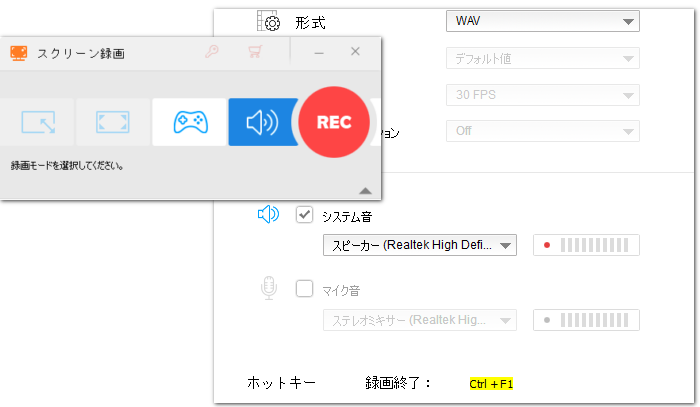Open the key registration icon
The height and width of the screenshot is (407, 700).
pos(212,52)
